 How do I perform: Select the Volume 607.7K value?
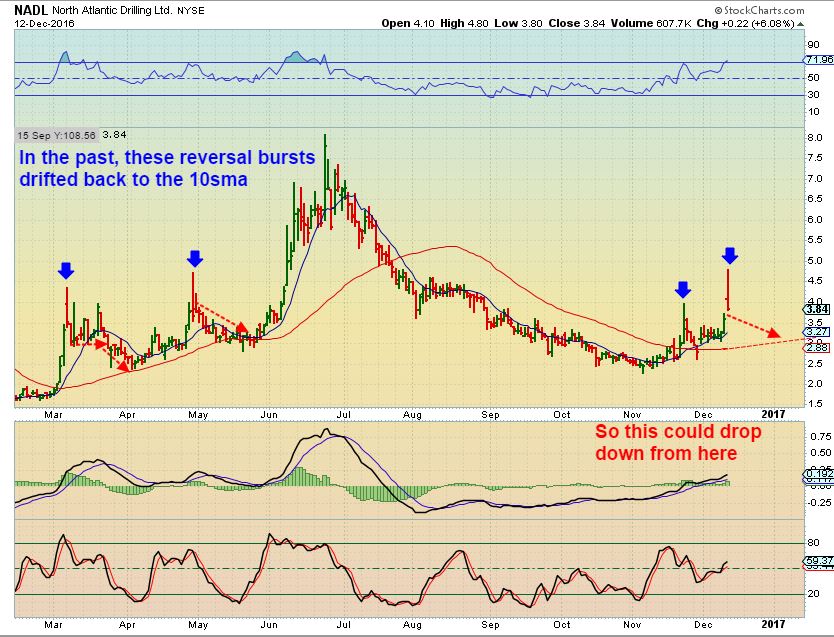pyautogui.click(x=651, y=23)
